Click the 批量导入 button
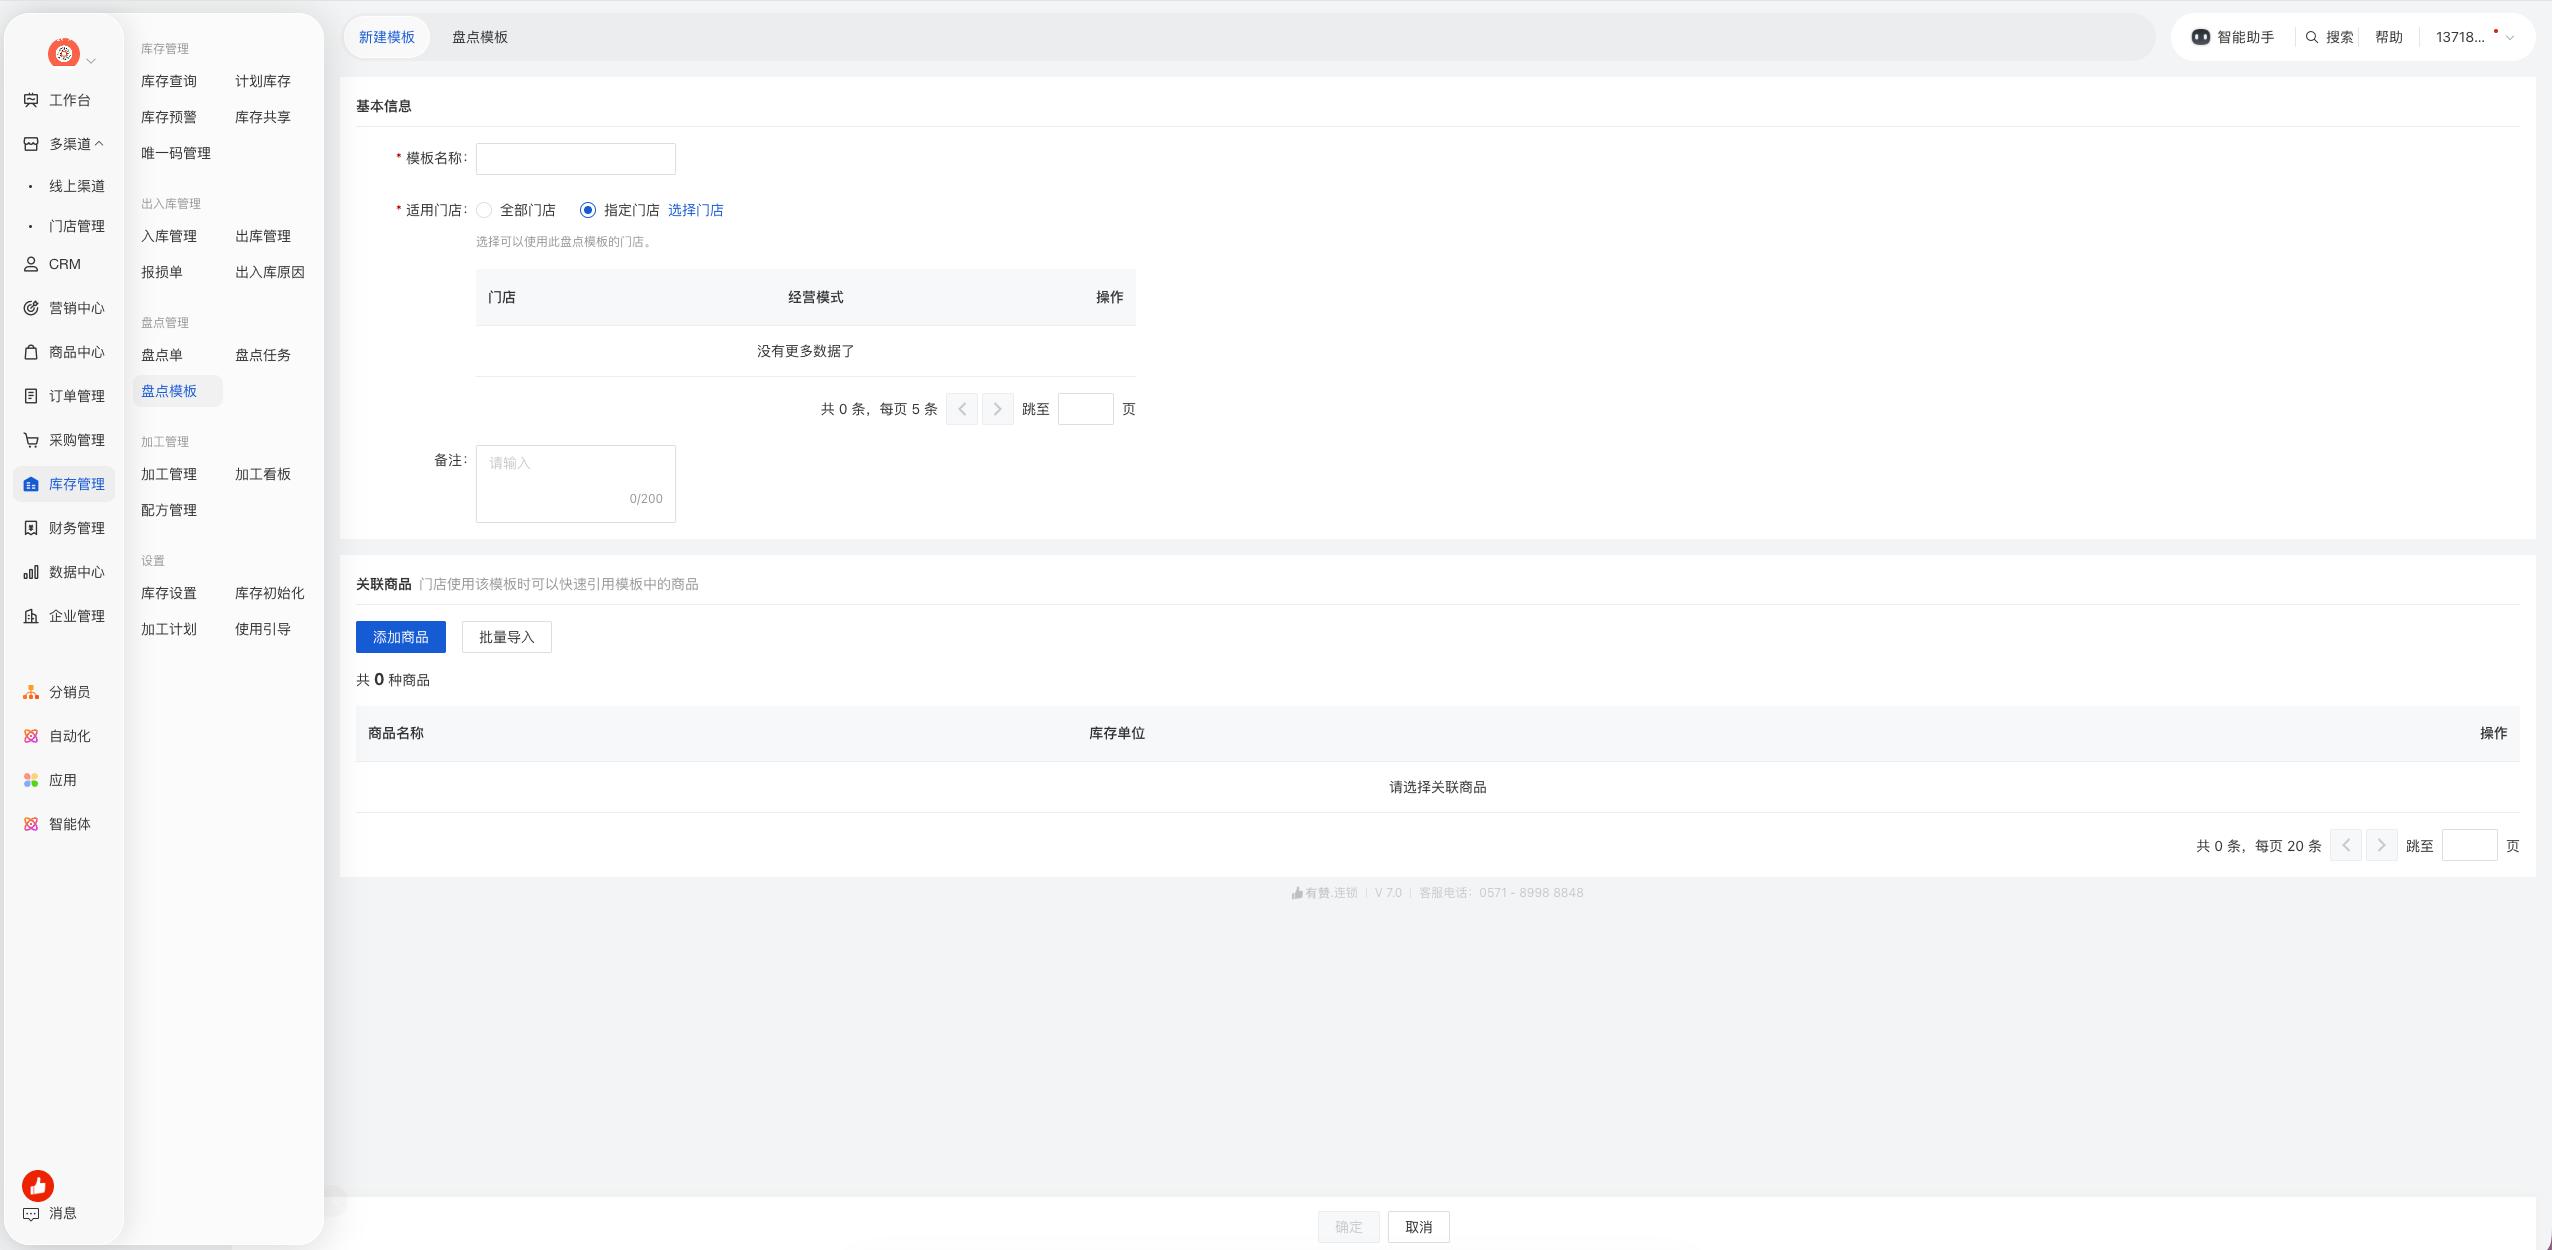 pyautogui.click(x=507, y=637)
